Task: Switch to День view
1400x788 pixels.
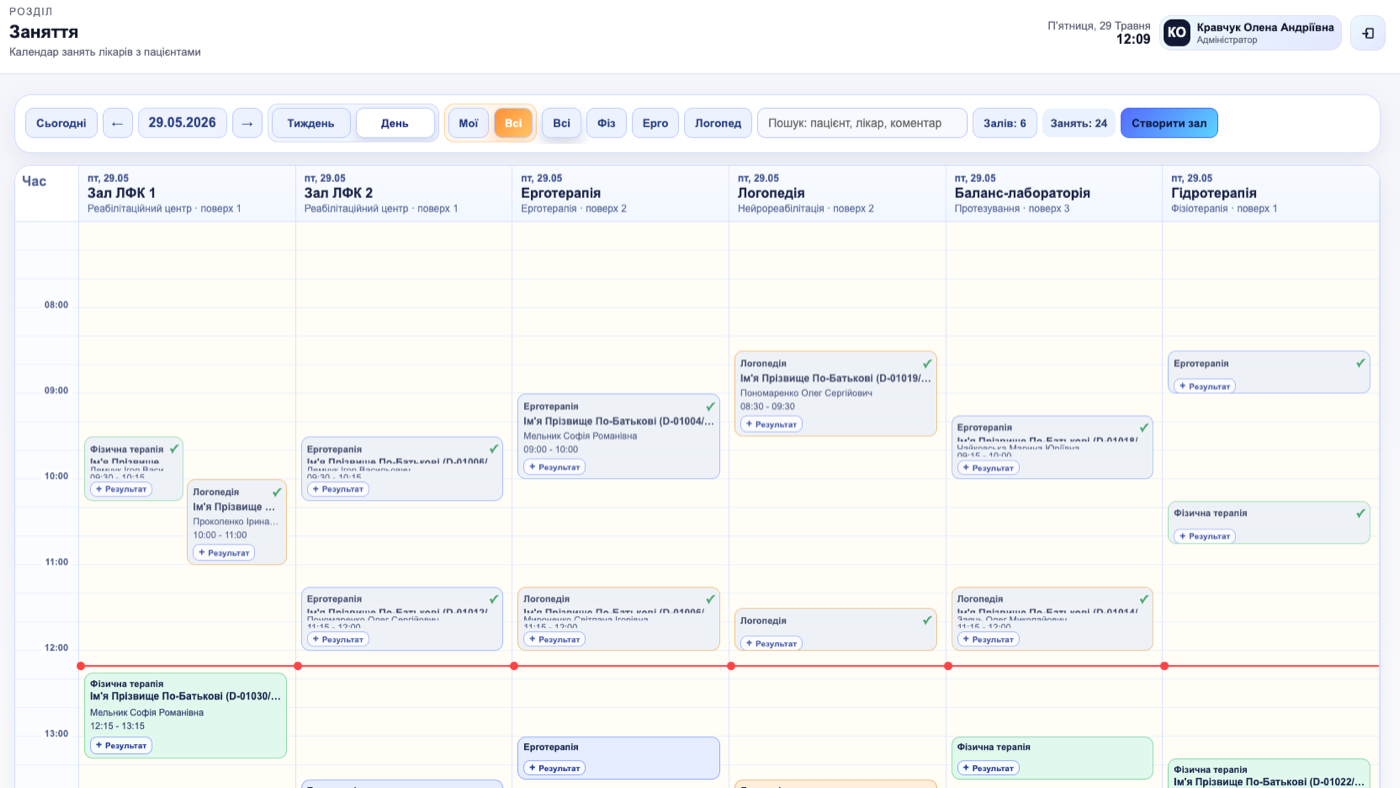Action: (x=395, y=123)
